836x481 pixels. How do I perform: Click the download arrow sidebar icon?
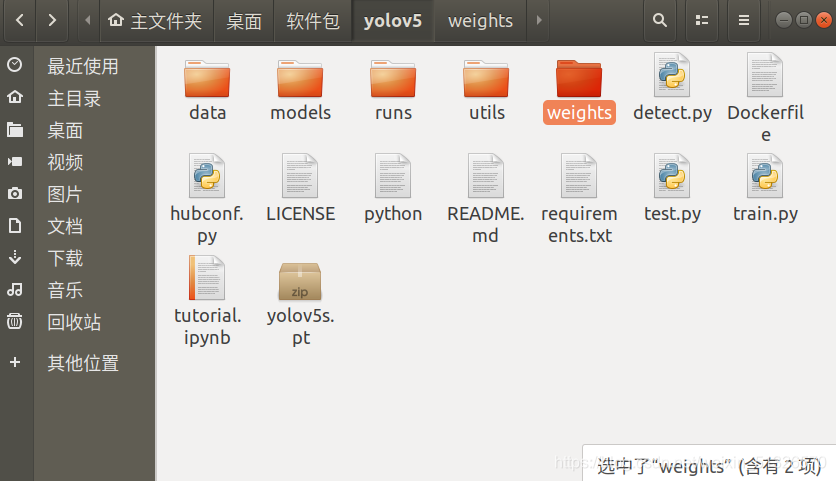pyautogui.click(x=15, y=257)
